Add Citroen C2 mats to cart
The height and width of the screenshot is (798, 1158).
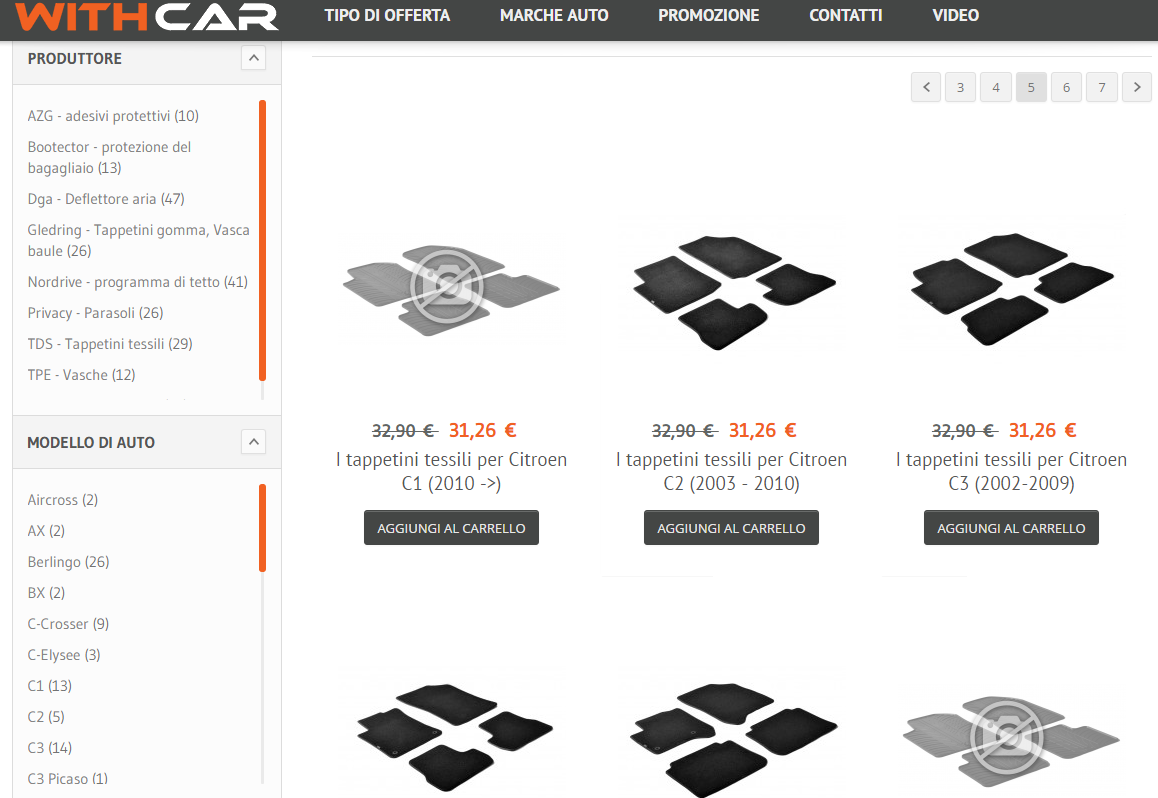[731, 528]
